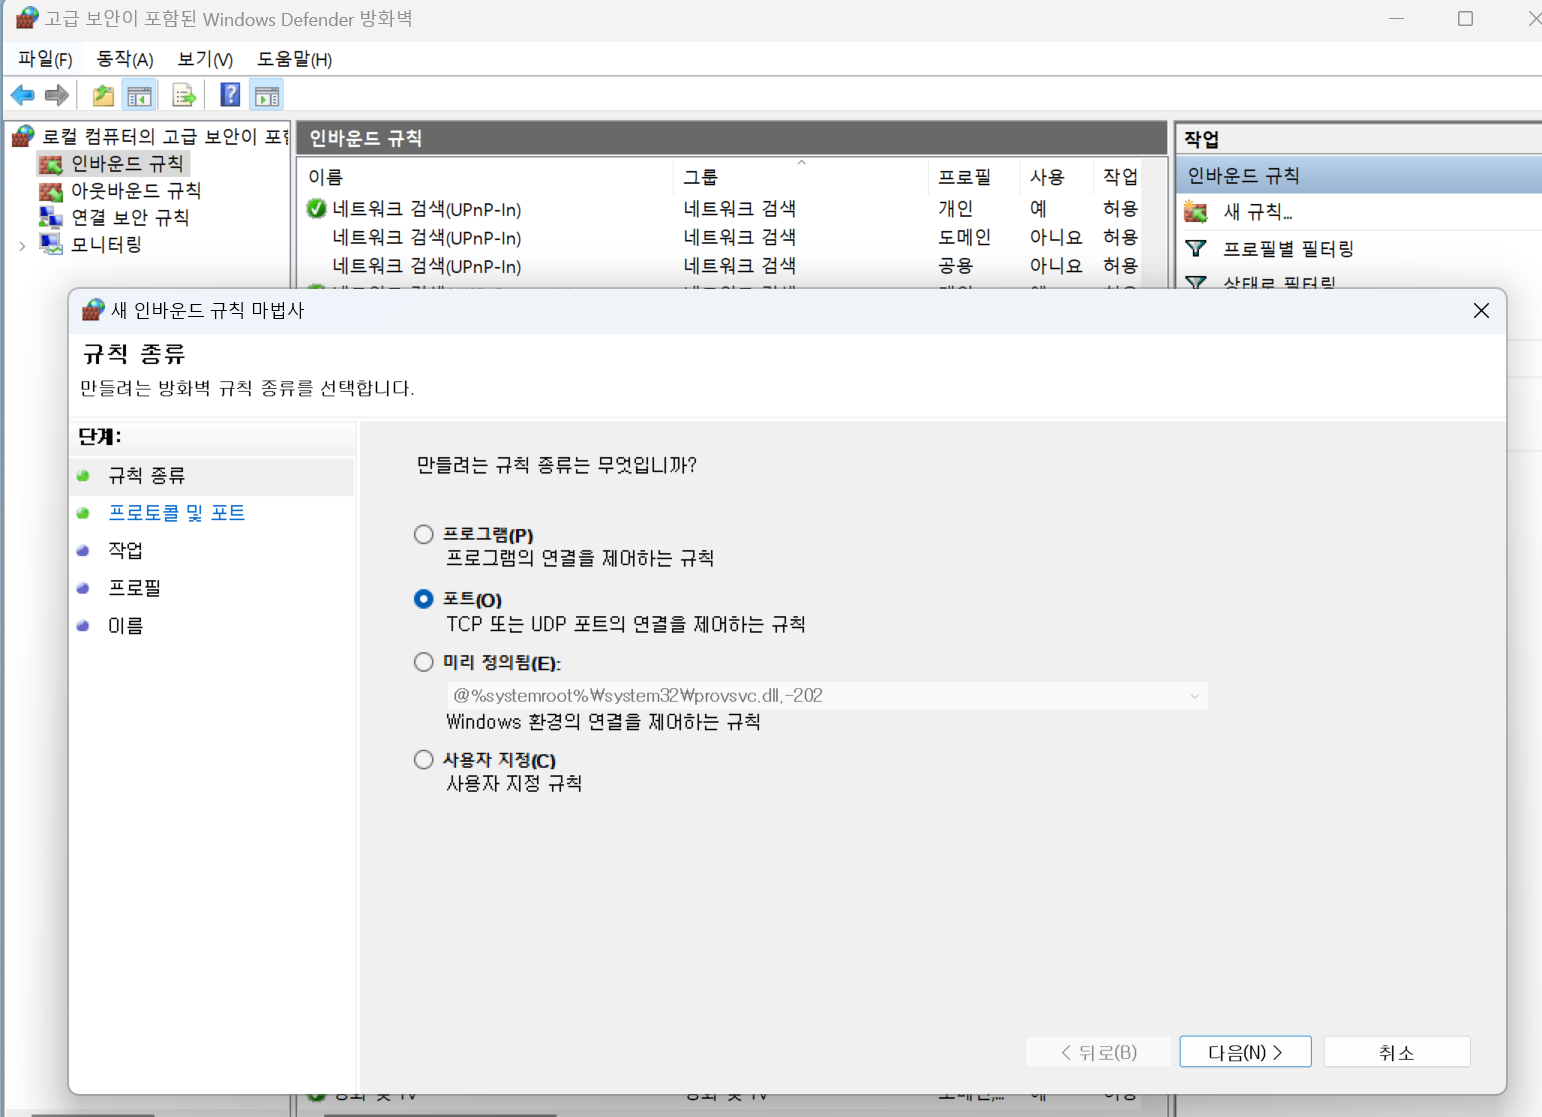Click the Forward arrow toolbar icon
The height and width of the screenshot is (1117, 1542).
57,95
